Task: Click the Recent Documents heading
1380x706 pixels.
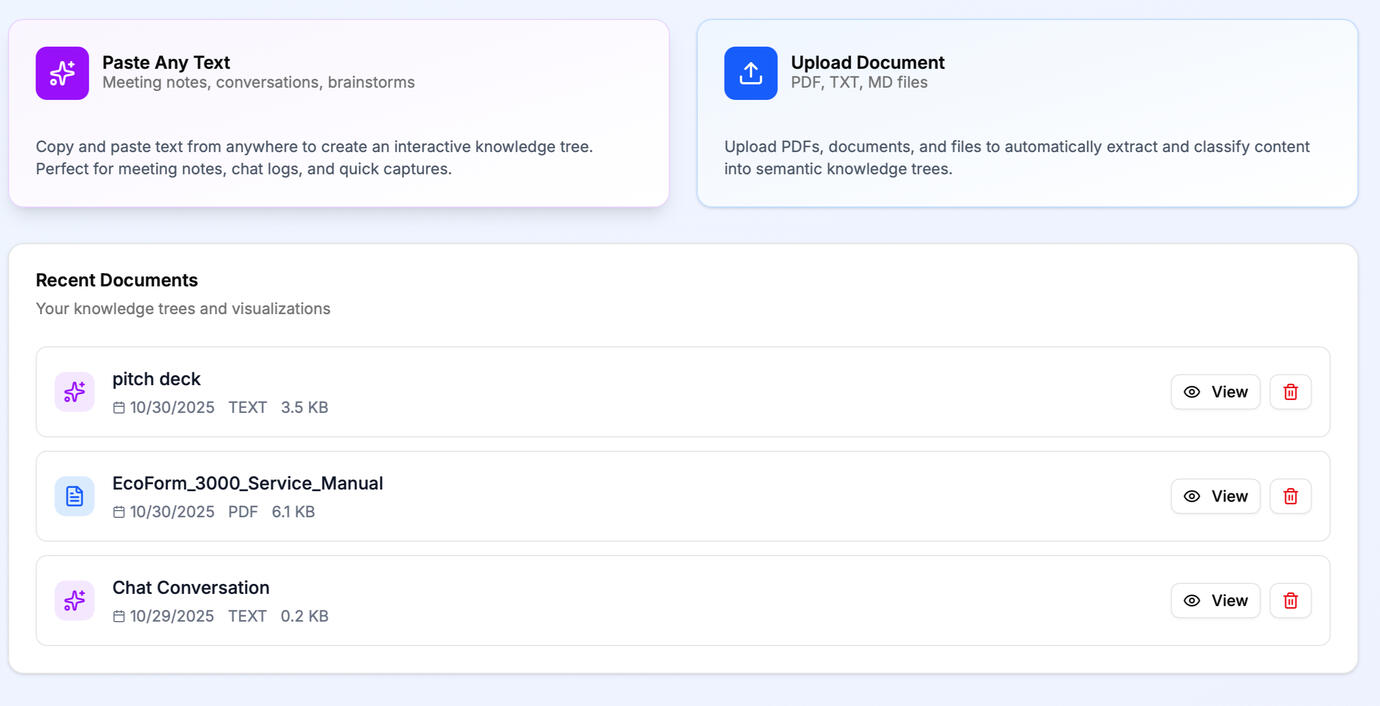Action: click(117, 280)
